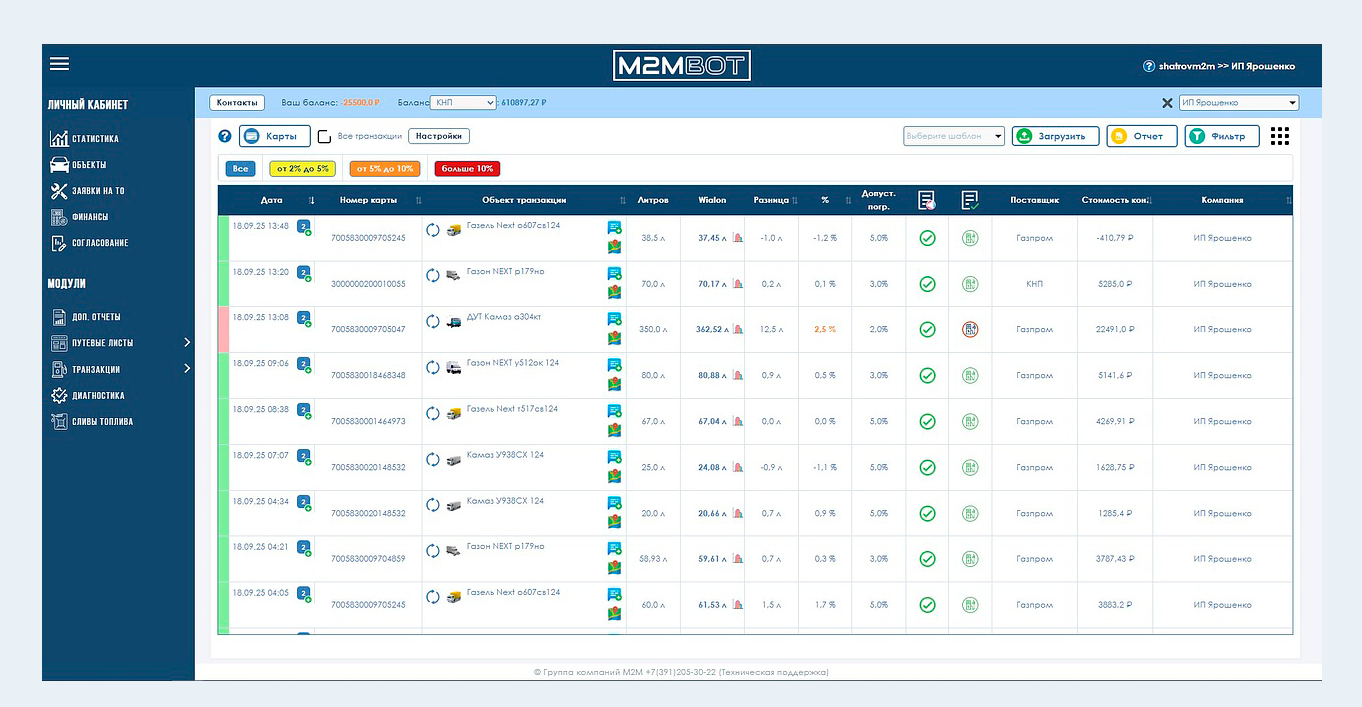Expand the Путевые листы submenu
The height and width of the screenshot is (707, 1362).
(x=118, y=343)
